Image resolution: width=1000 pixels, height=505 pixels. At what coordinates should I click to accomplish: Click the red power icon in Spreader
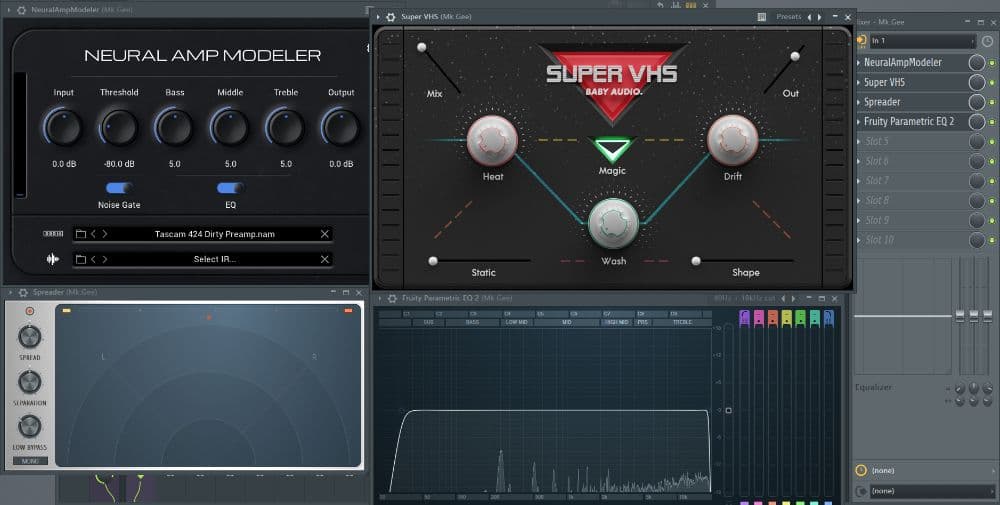[29, 311]
